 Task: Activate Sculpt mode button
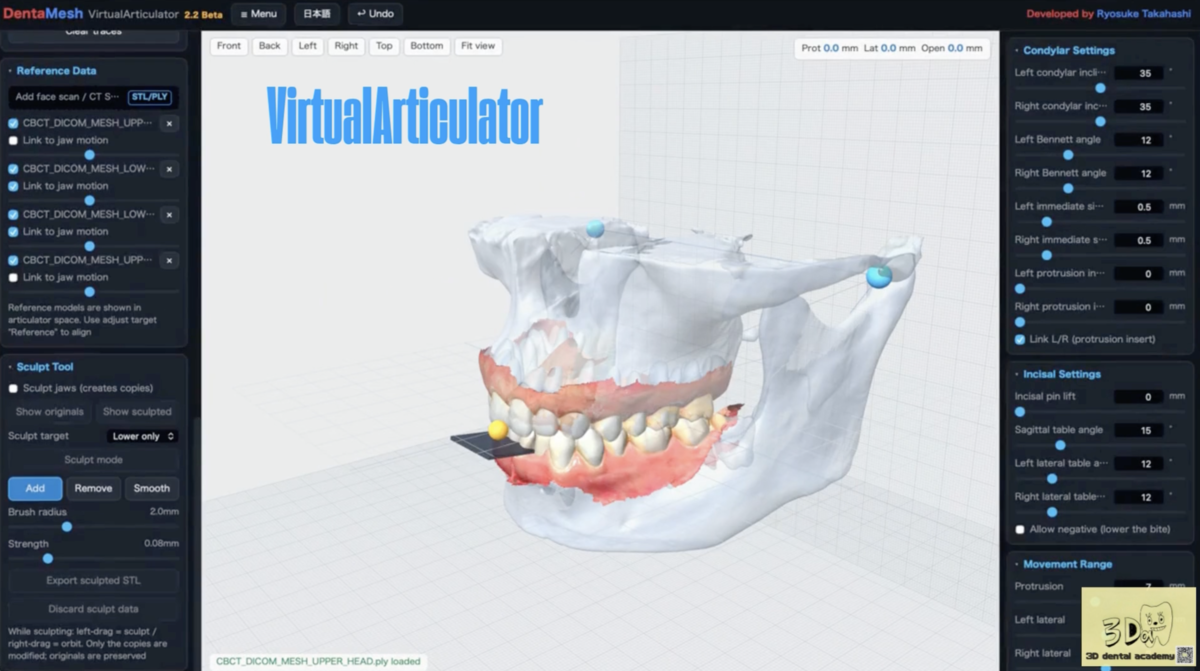tap(94, 460)
